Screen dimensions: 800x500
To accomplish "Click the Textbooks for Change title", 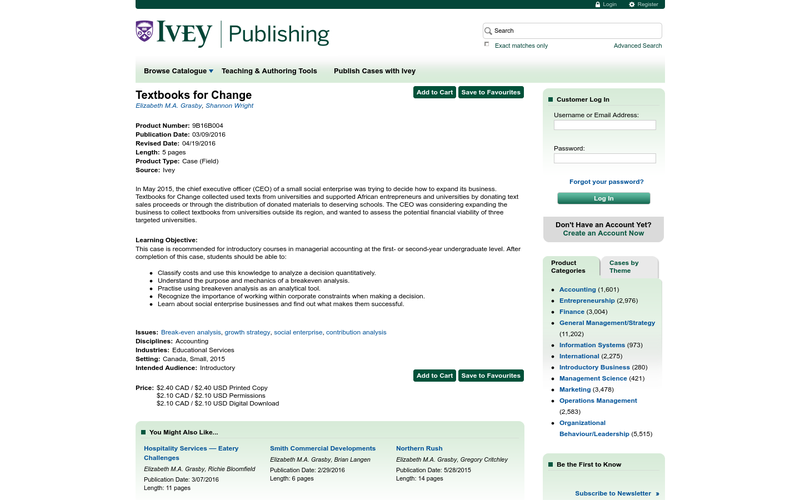I will coord(193,95).
